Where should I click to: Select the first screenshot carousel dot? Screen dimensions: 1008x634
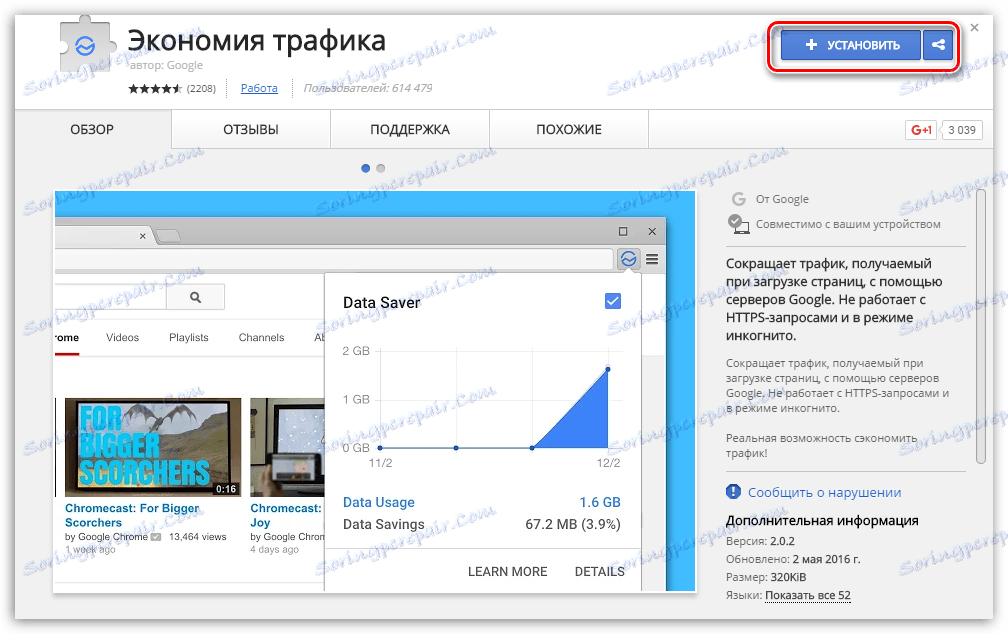tap(366, 168)
